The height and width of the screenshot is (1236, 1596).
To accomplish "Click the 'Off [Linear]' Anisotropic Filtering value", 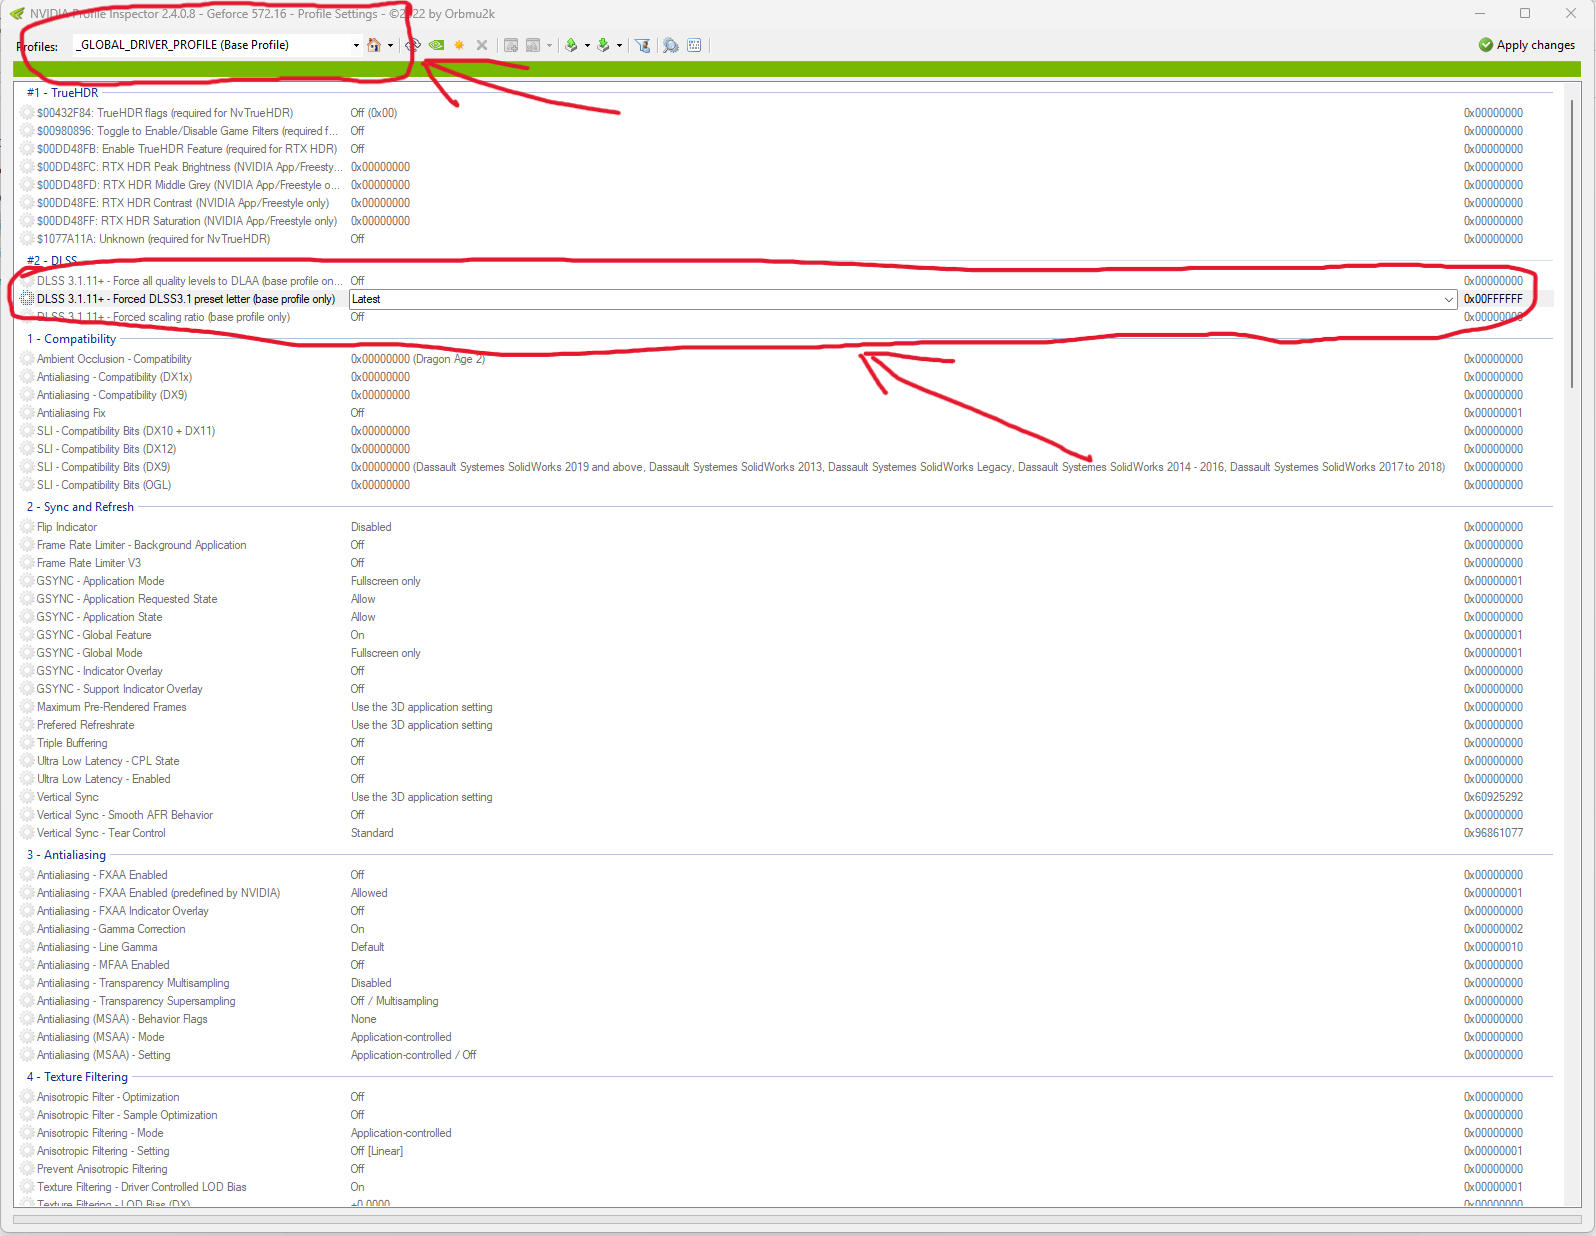I will [377, 1151].
